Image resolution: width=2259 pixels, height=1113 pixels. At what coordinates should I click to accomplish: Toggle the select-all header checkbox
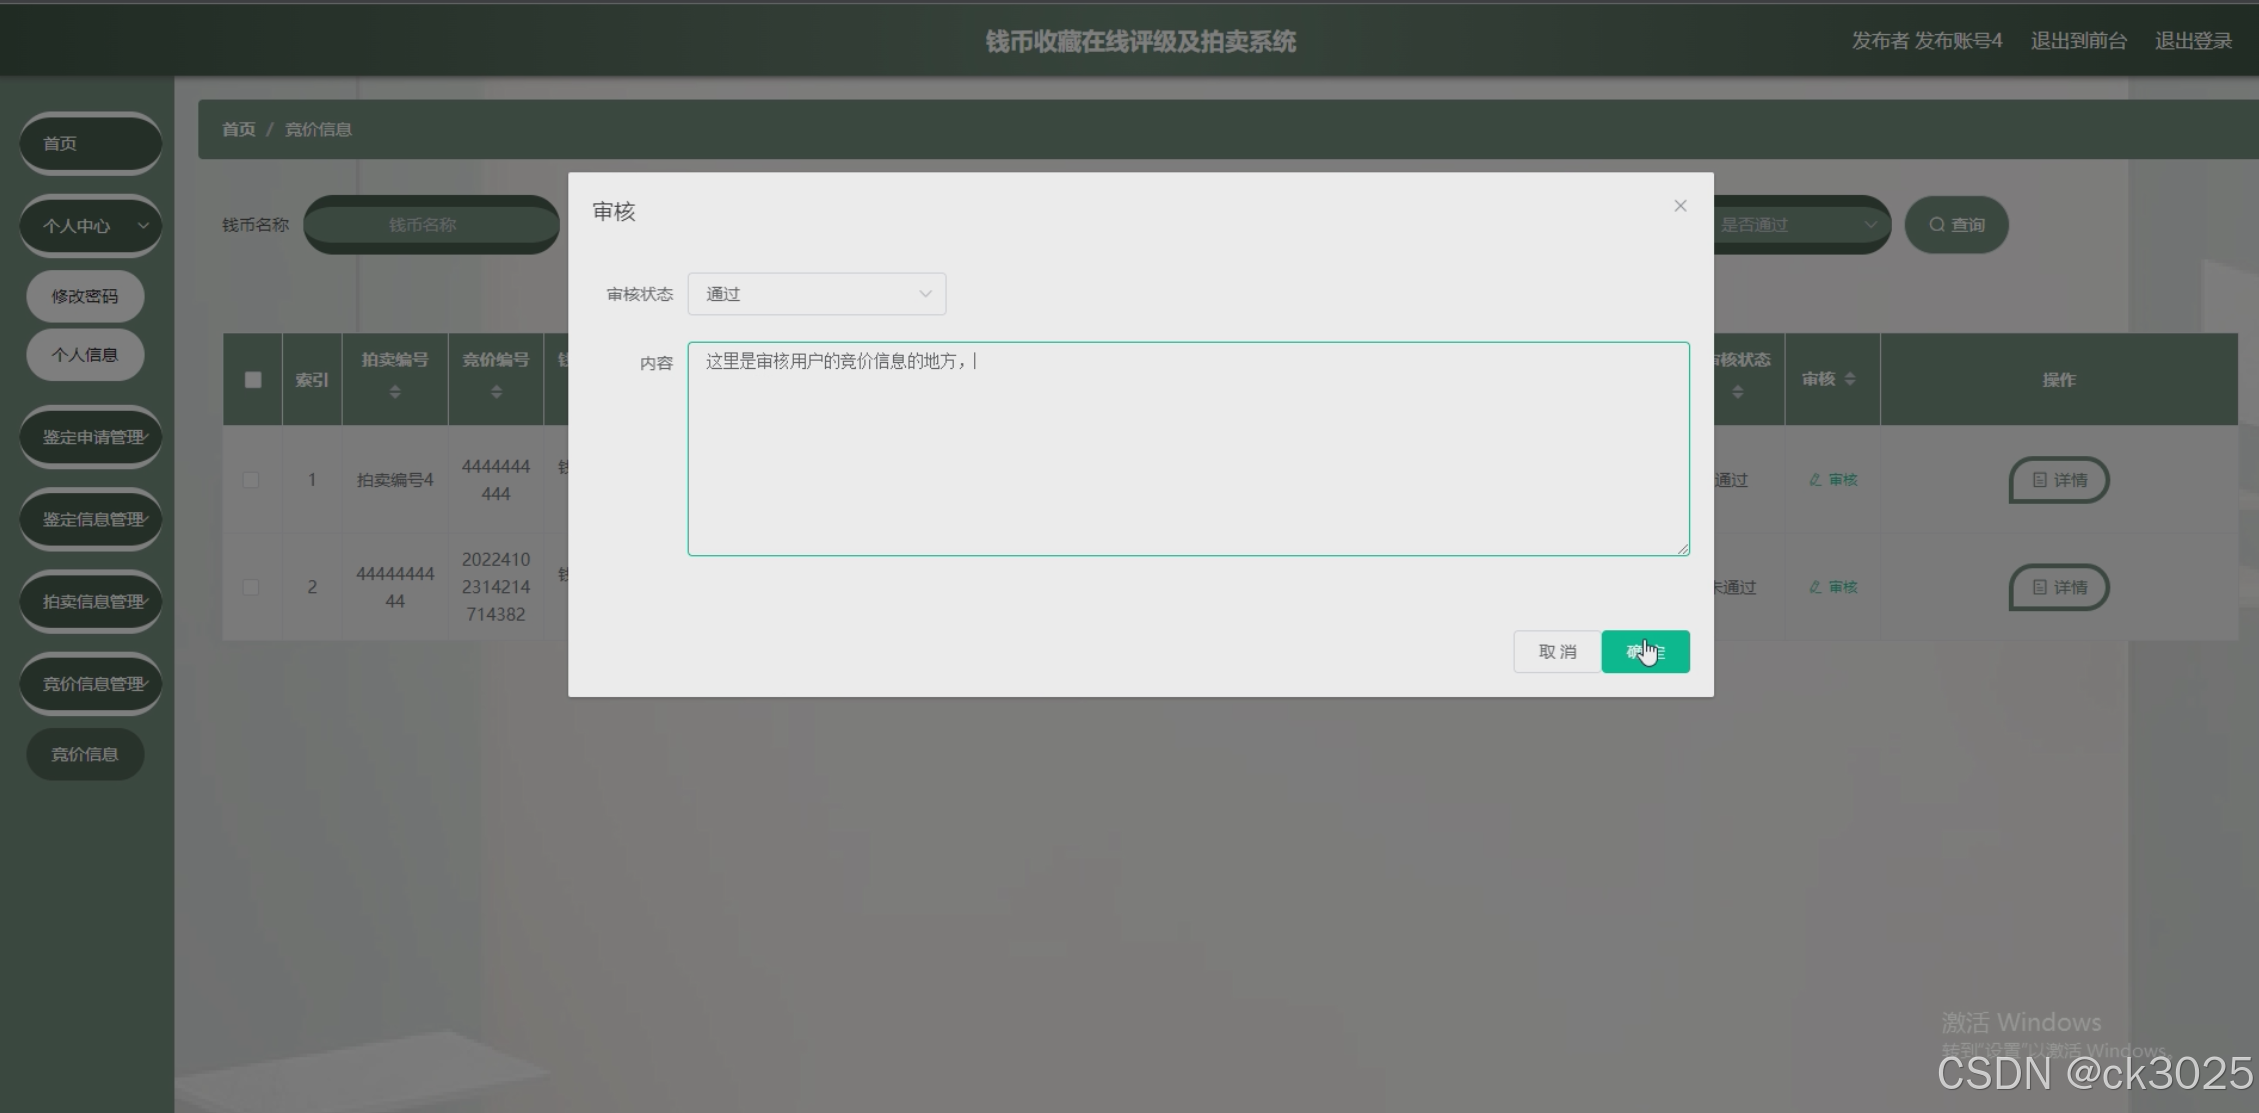click(253, 380)
